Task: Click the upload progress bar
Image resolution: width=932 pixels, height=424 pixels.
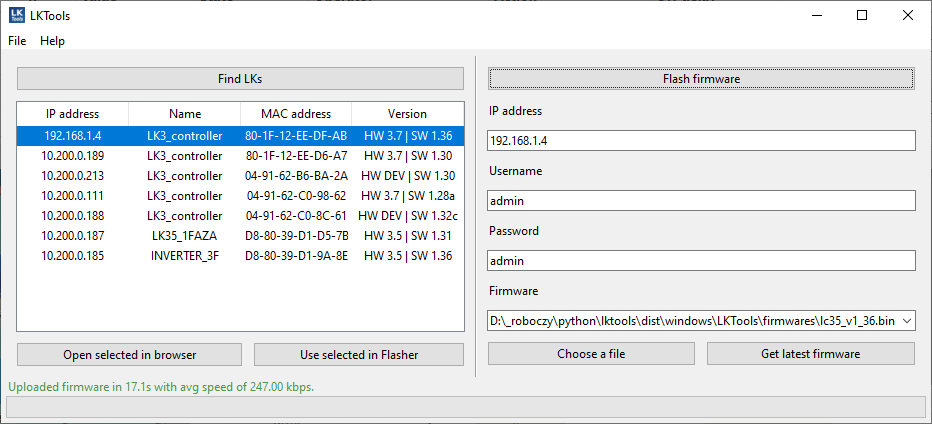Action: pos(466,407)
